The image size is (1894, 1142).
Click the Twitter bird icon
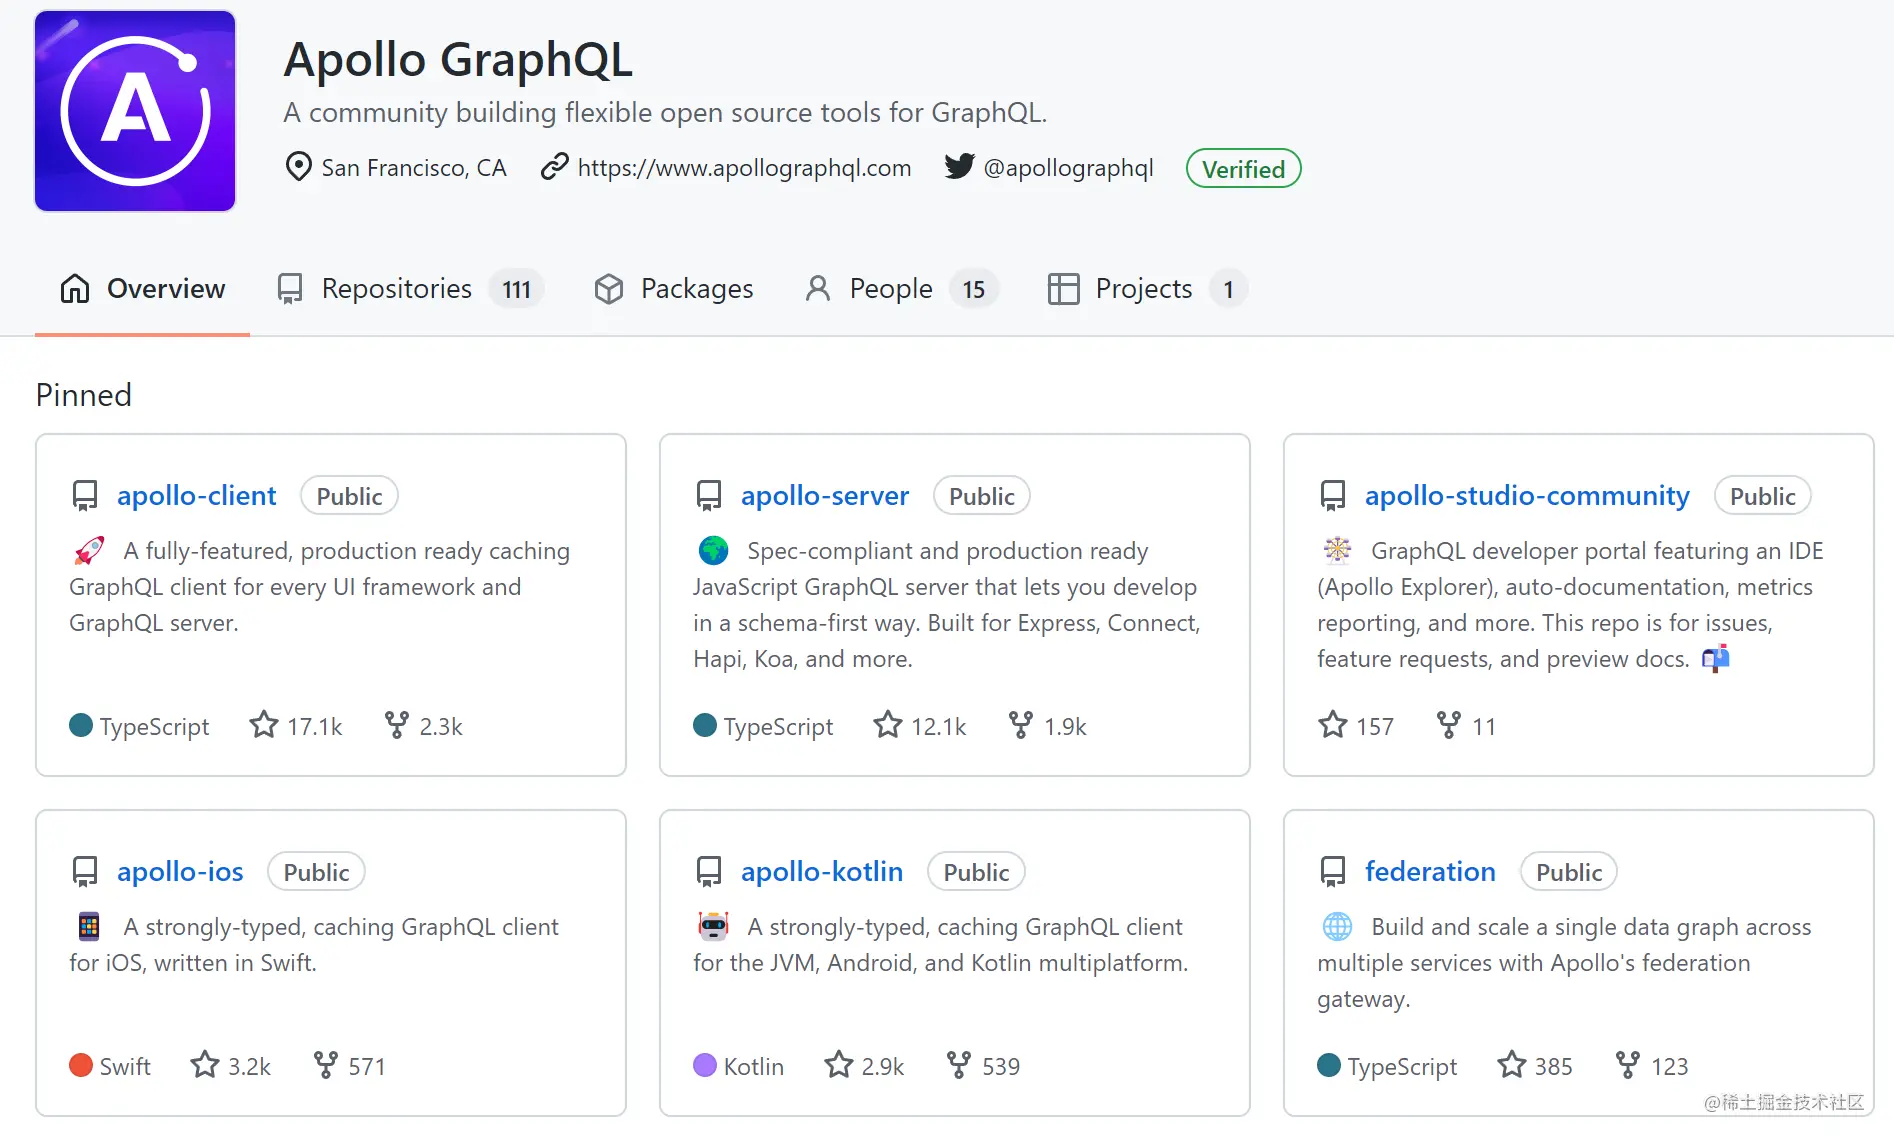[x=959, y=166]
